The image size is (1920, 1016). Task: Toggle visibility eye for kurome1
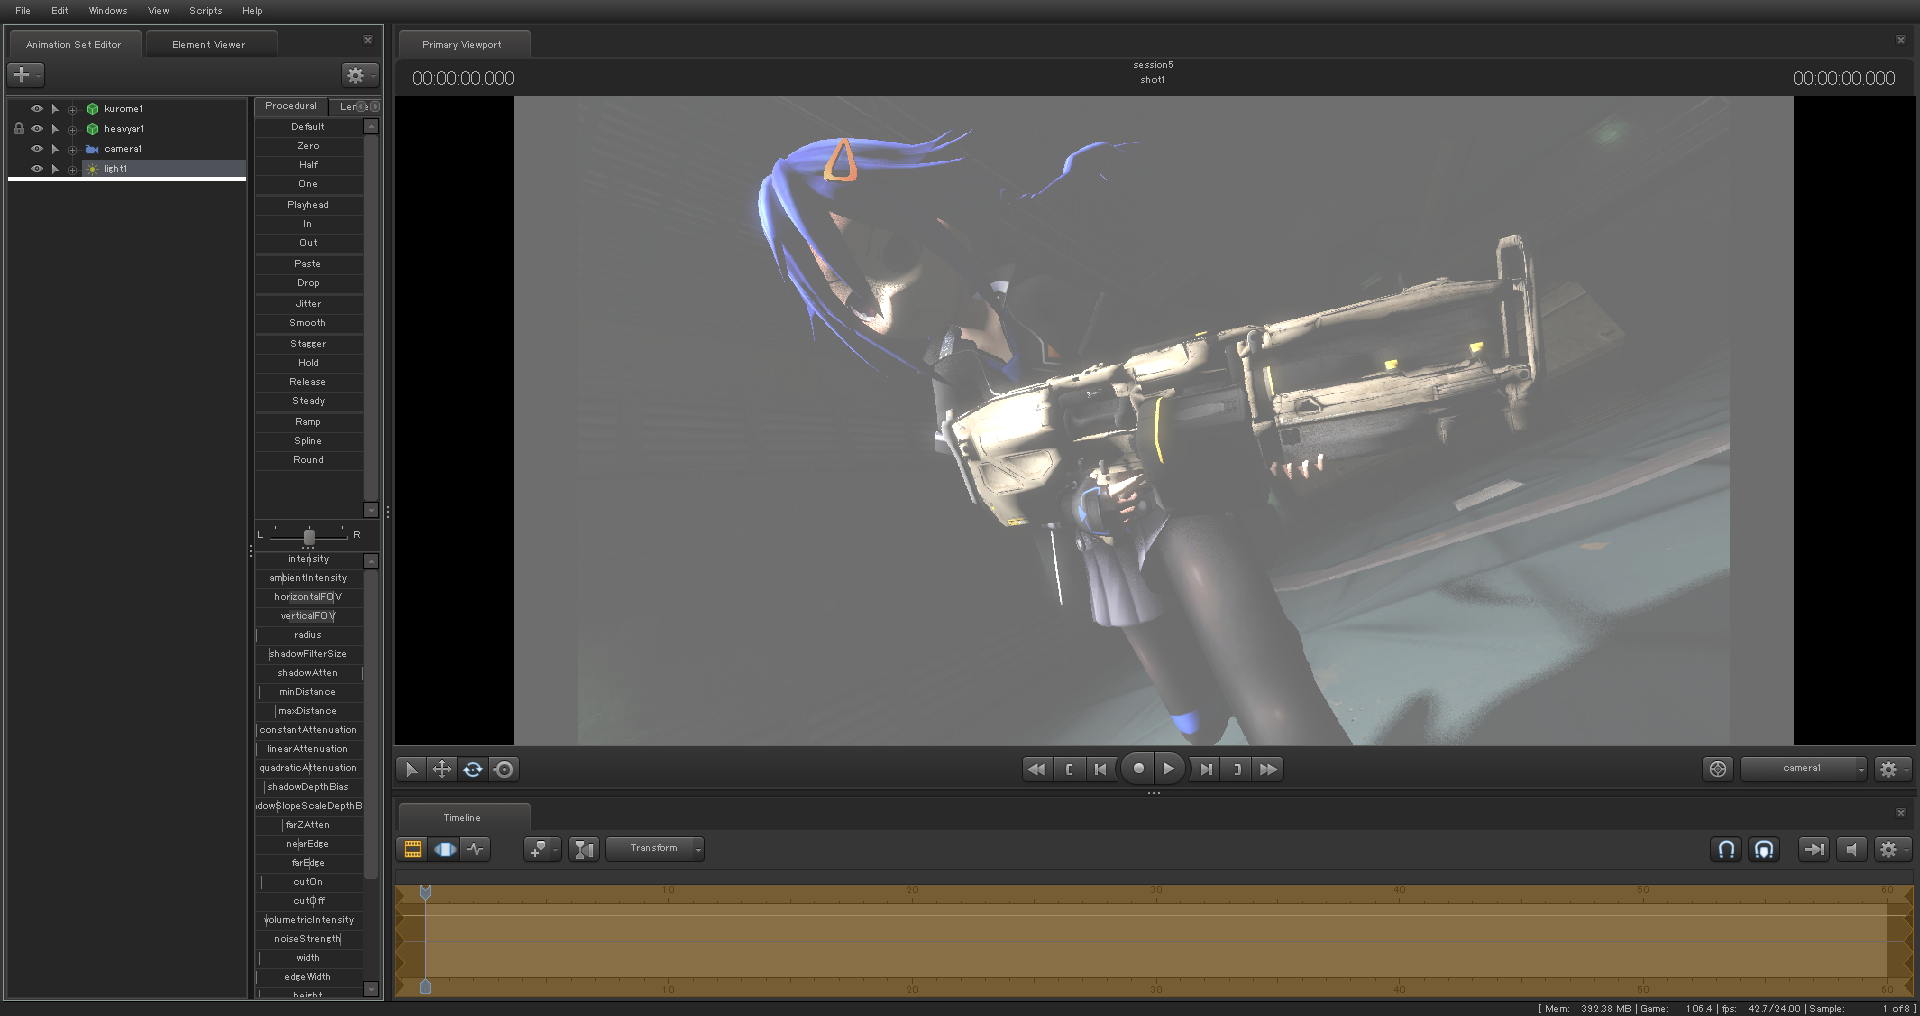pos(37,109)
